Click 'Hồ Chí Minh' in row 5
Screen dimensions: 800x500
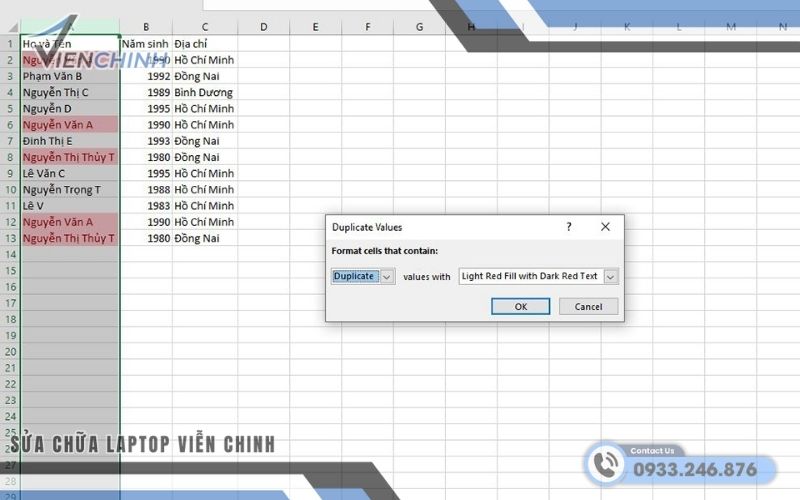click(205, 109)
